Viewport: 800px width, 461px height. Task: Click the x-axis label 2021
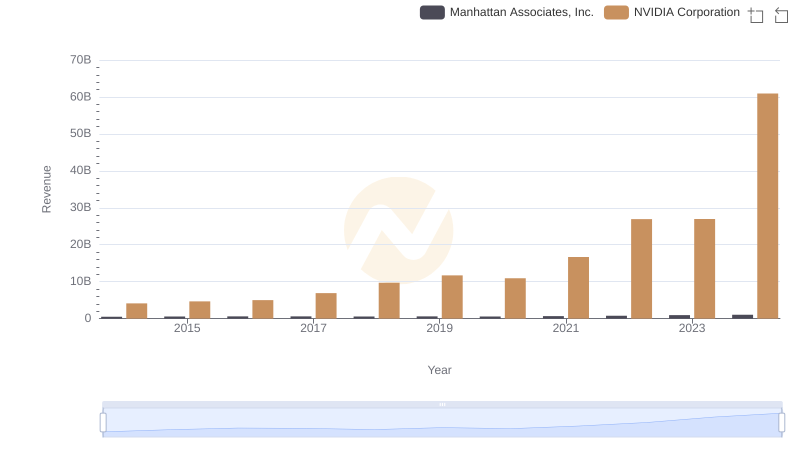566,328
